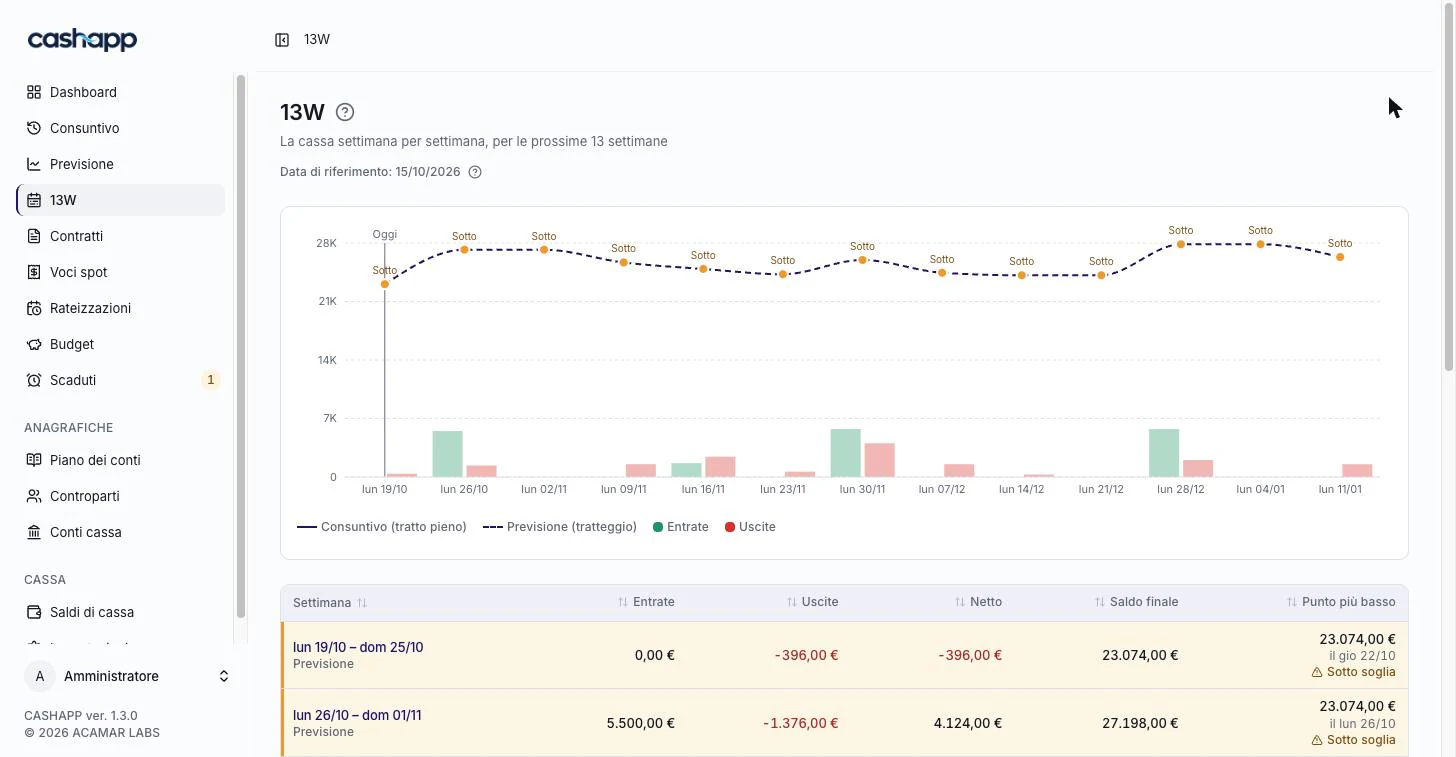The image size is (1456, 757).
Task: Open the Dashboard menu item
Action: [x=121, y=92]
